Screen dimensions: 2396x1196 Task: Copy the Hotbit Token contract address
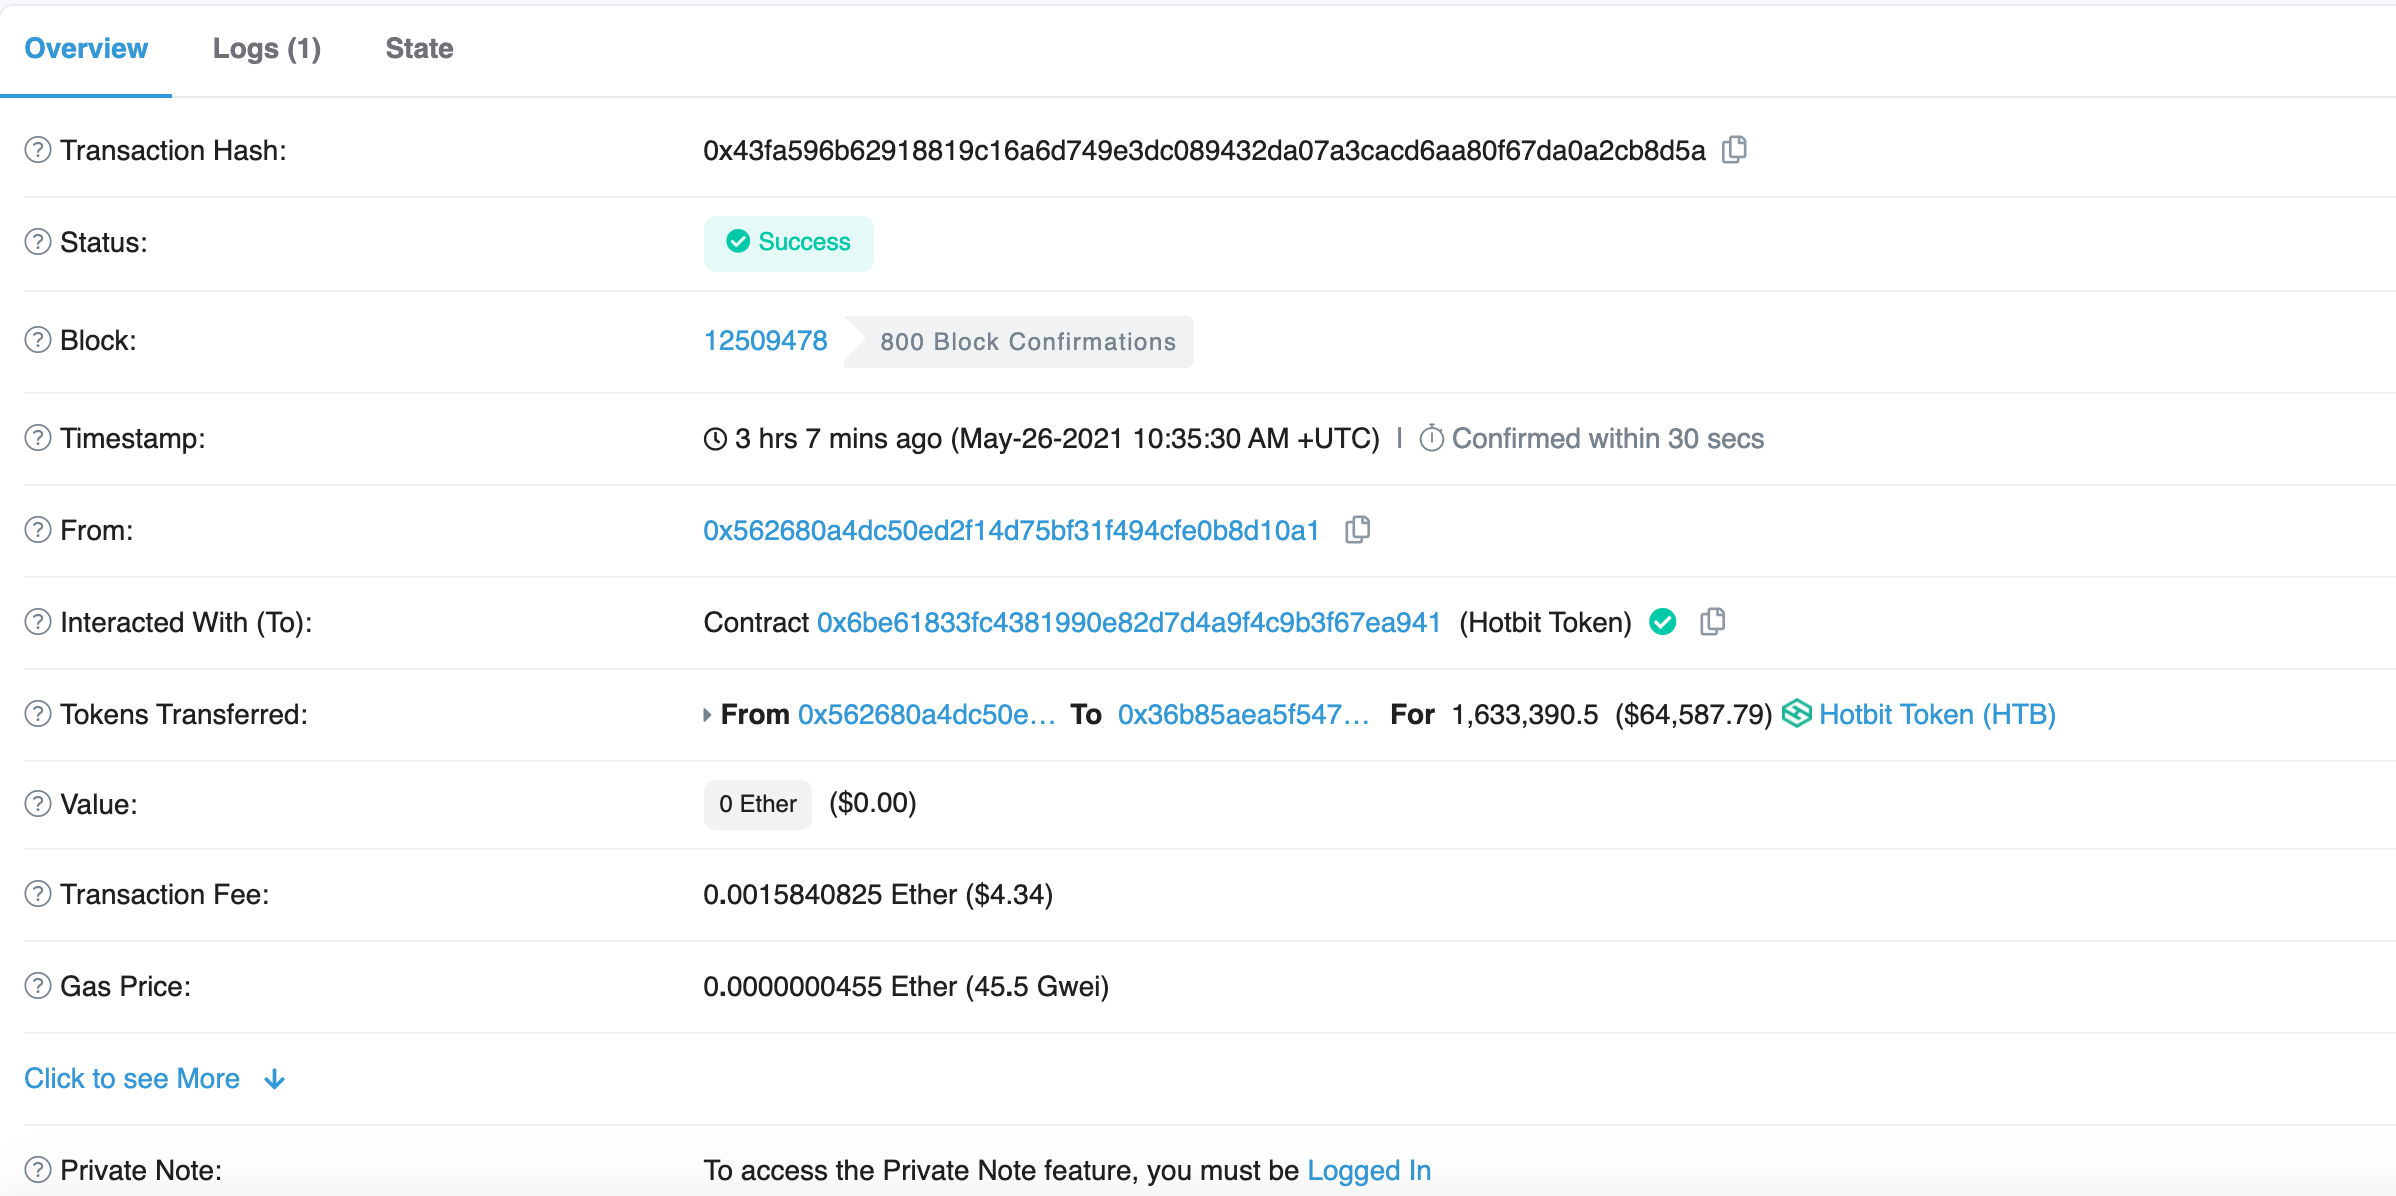[x=1712, y=622]
